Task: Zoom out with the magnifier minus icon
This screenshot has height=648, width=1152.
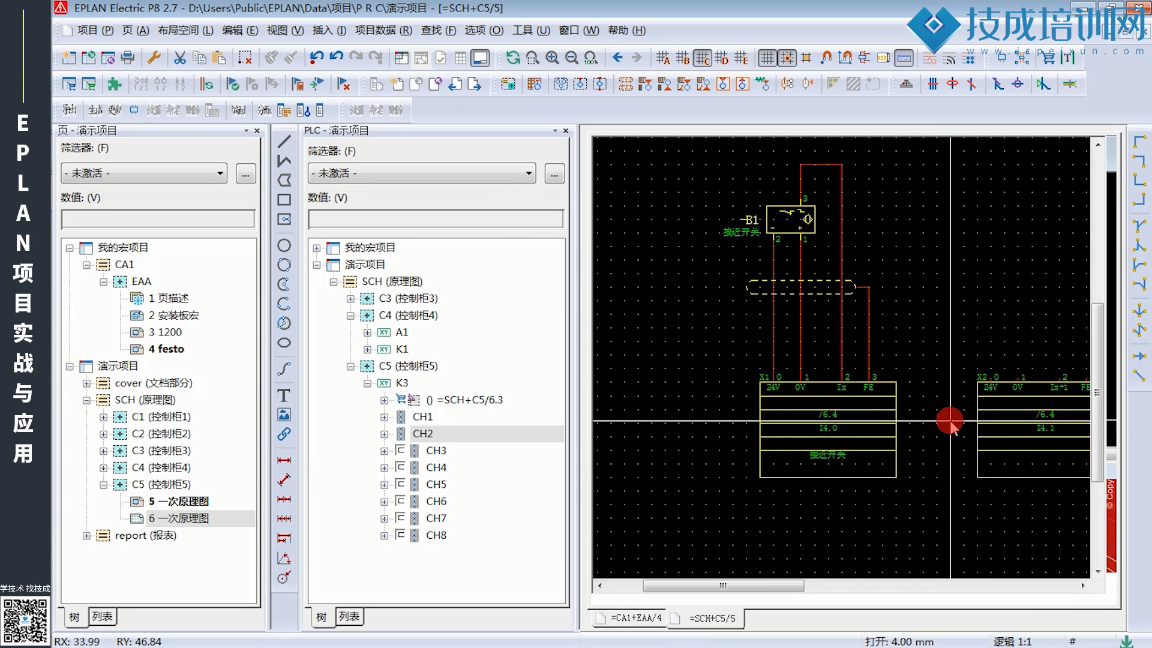Action: [x=571, y=57]
